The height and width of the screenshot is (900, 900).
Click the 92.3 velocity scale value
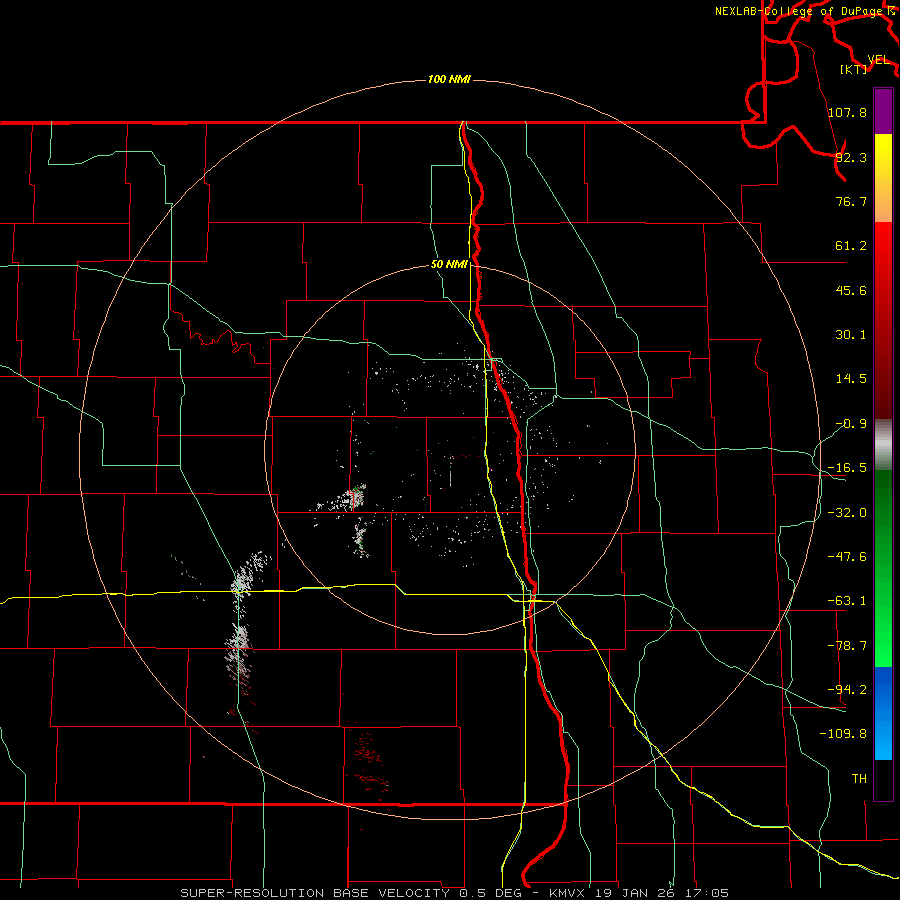851,157
